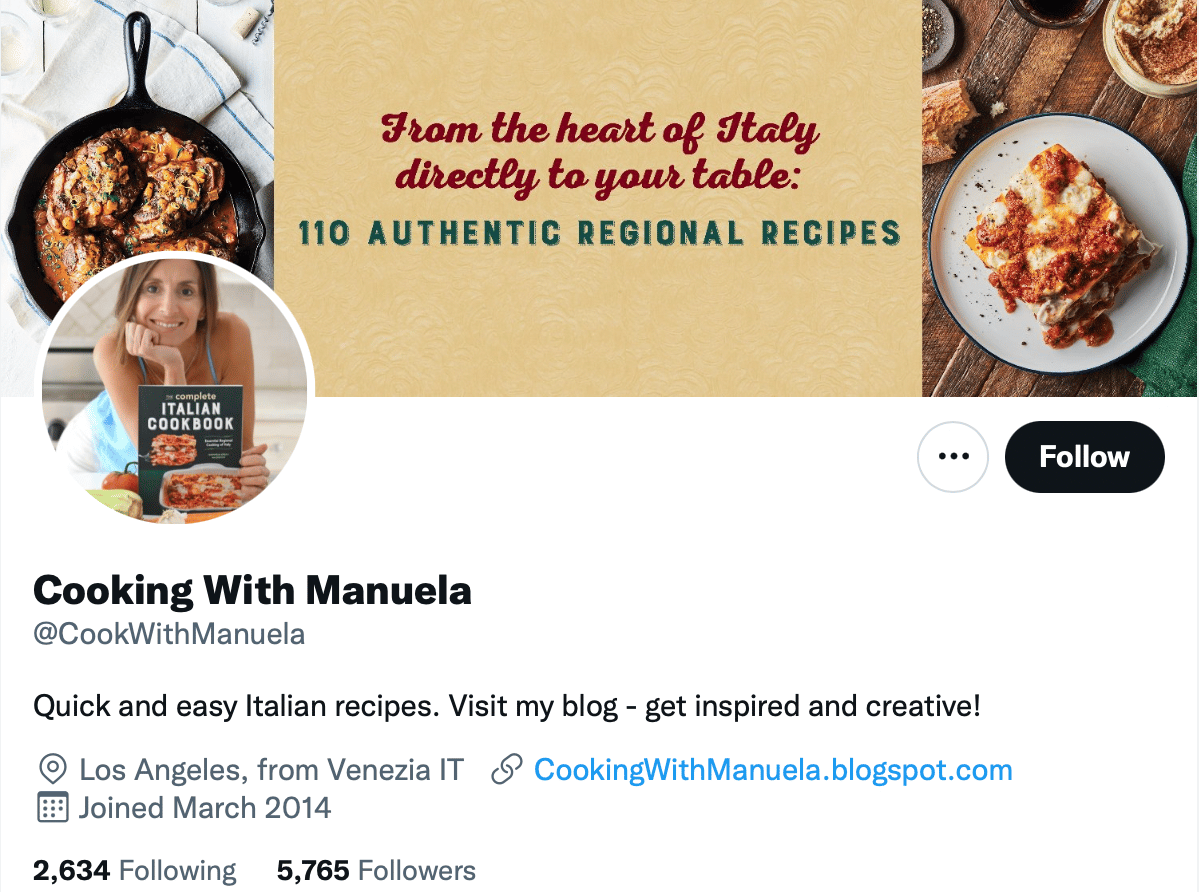The height and width of the screenshot is (892, 1200).
Task: View the banner header image
Action: (600, 195)
